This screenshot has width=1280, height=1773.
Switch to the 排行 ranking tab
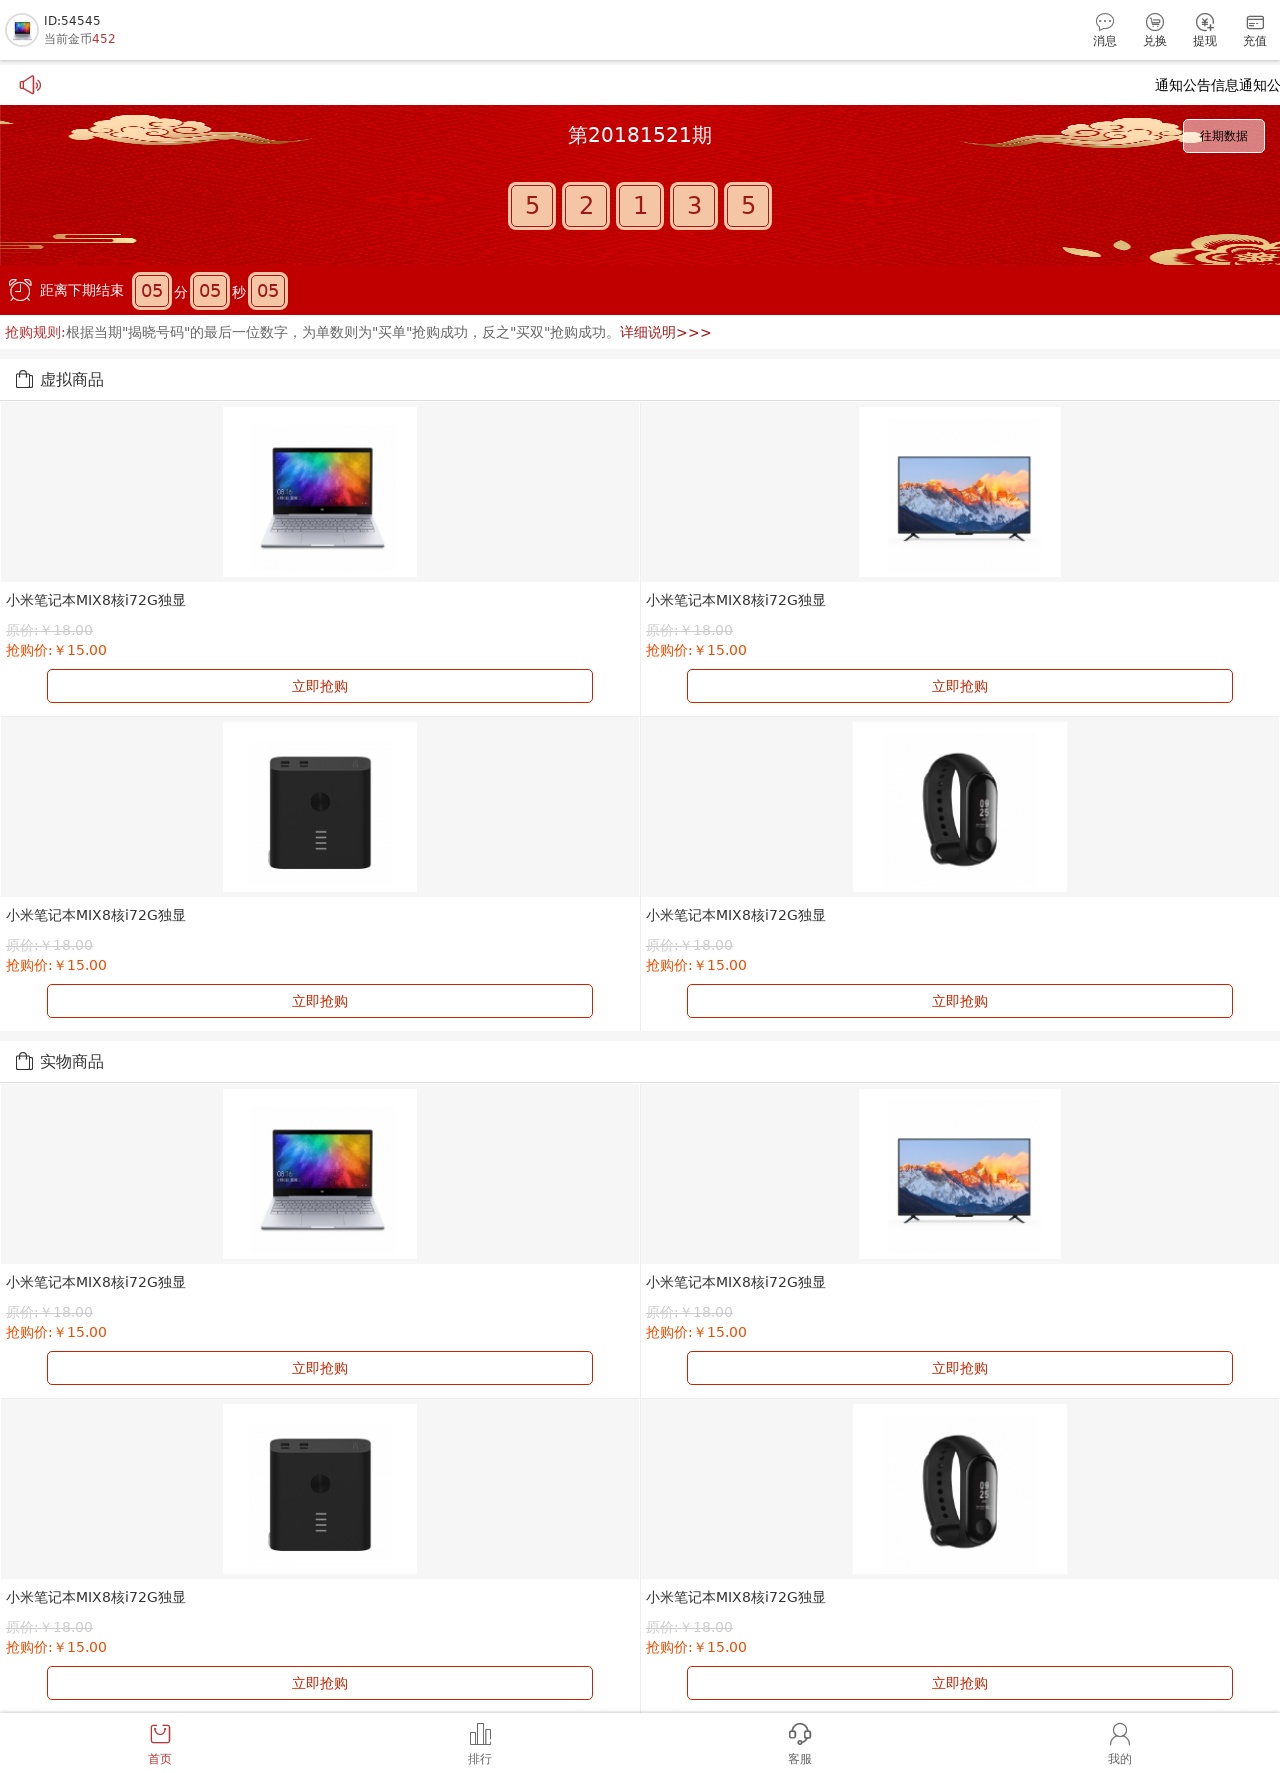pos(480,1743)
